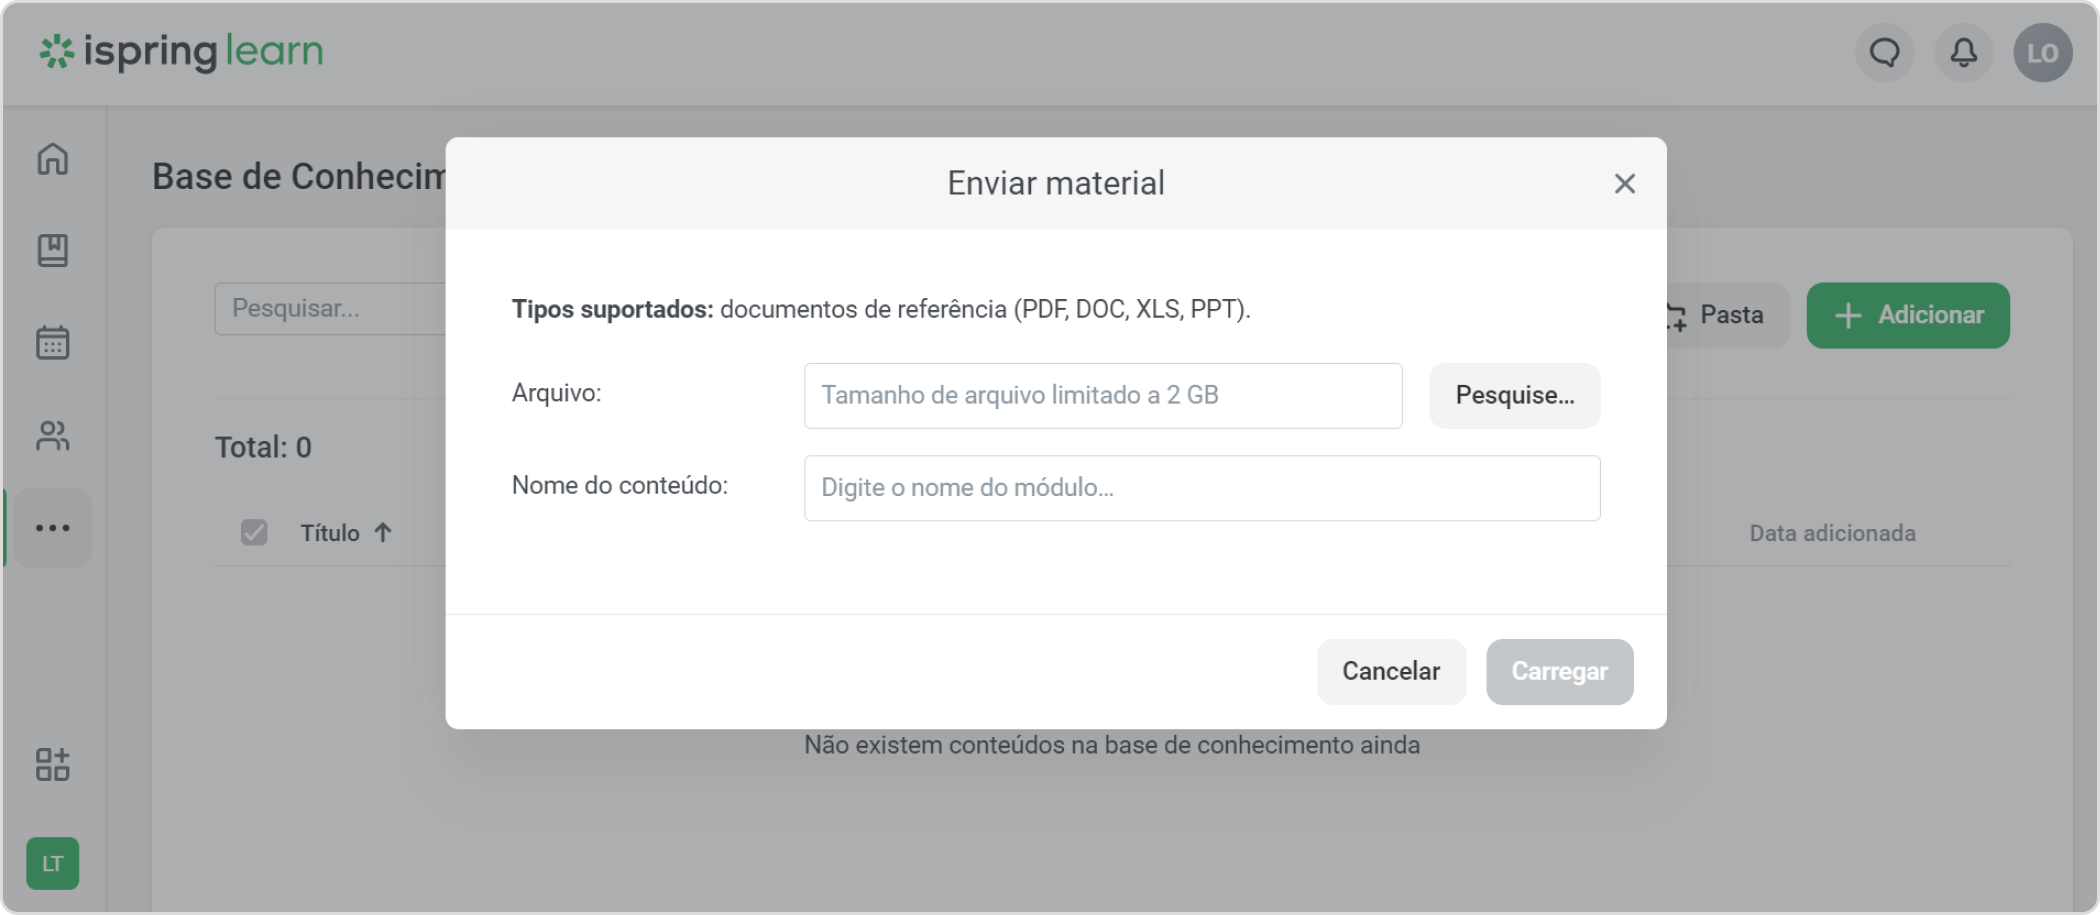Click the Arquivo file path field
Screen dimensions: 2100x915
(x=1103, y=396)
